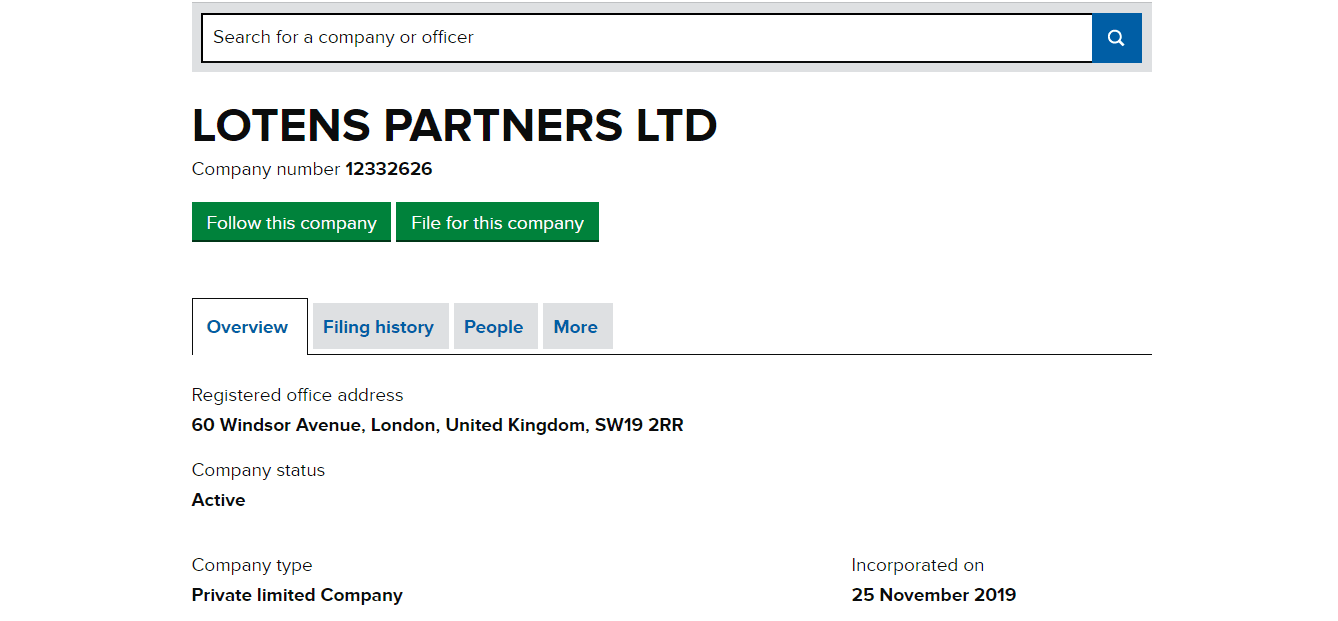Image resolution: width=1338 pixels, height=621 pixels.
Task: Click the Registered office address label
Action: click(x=298, y=395)
